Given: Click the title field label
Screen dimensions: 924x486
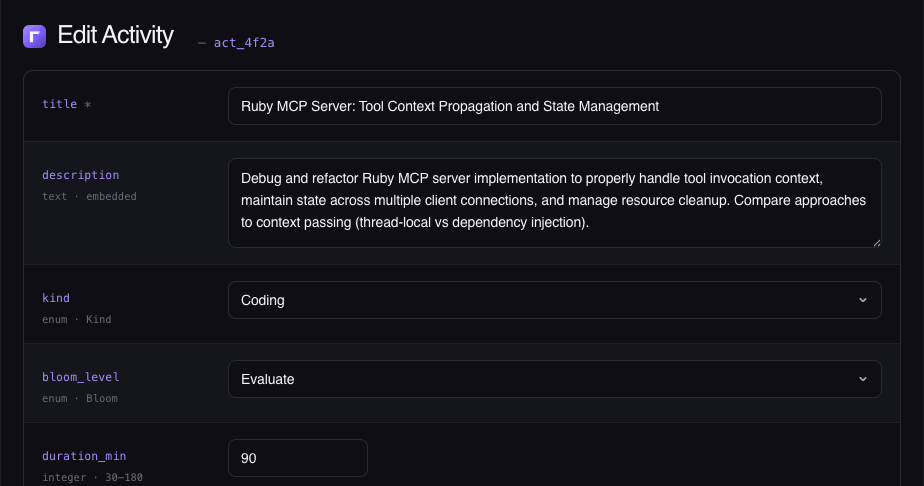Looking at the screenshot, I should click(x=60, y=104).
